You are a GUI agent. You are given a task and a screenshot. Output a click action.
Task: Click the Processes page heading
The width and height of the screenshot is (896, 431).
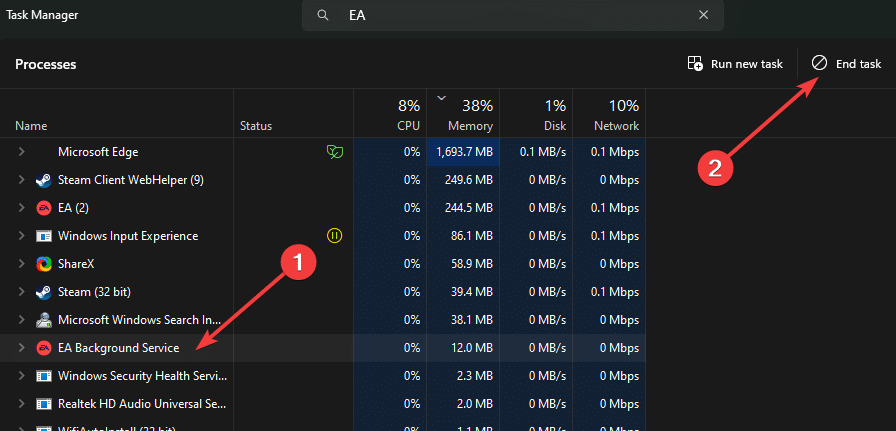tap(46, 64)
